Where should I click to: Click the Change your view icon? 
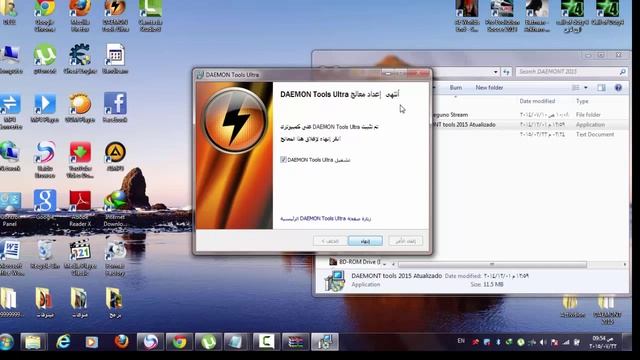click(576, 87)
